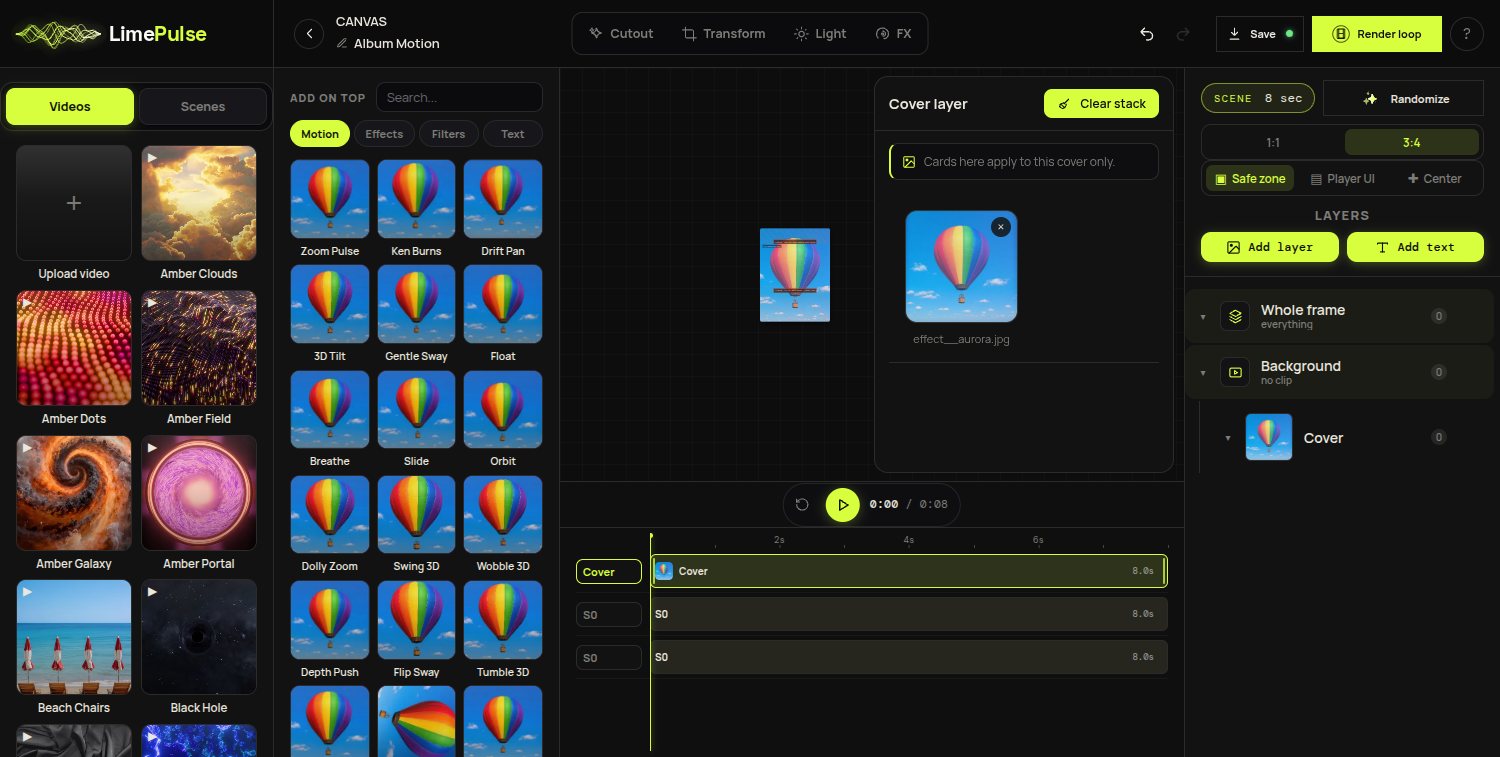
Task: Select the Cutout tool
Action: tap(621, 34)
